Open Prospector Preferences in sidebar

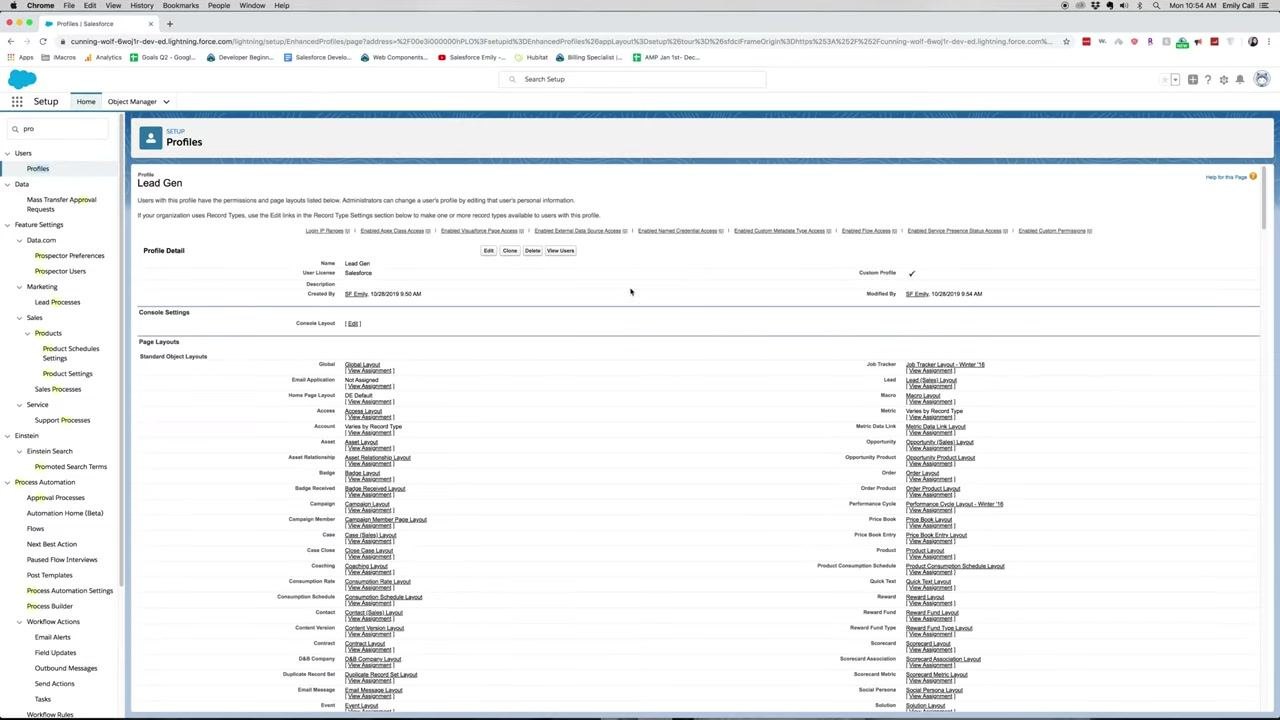pyautogui.click(x=69, y=256)
